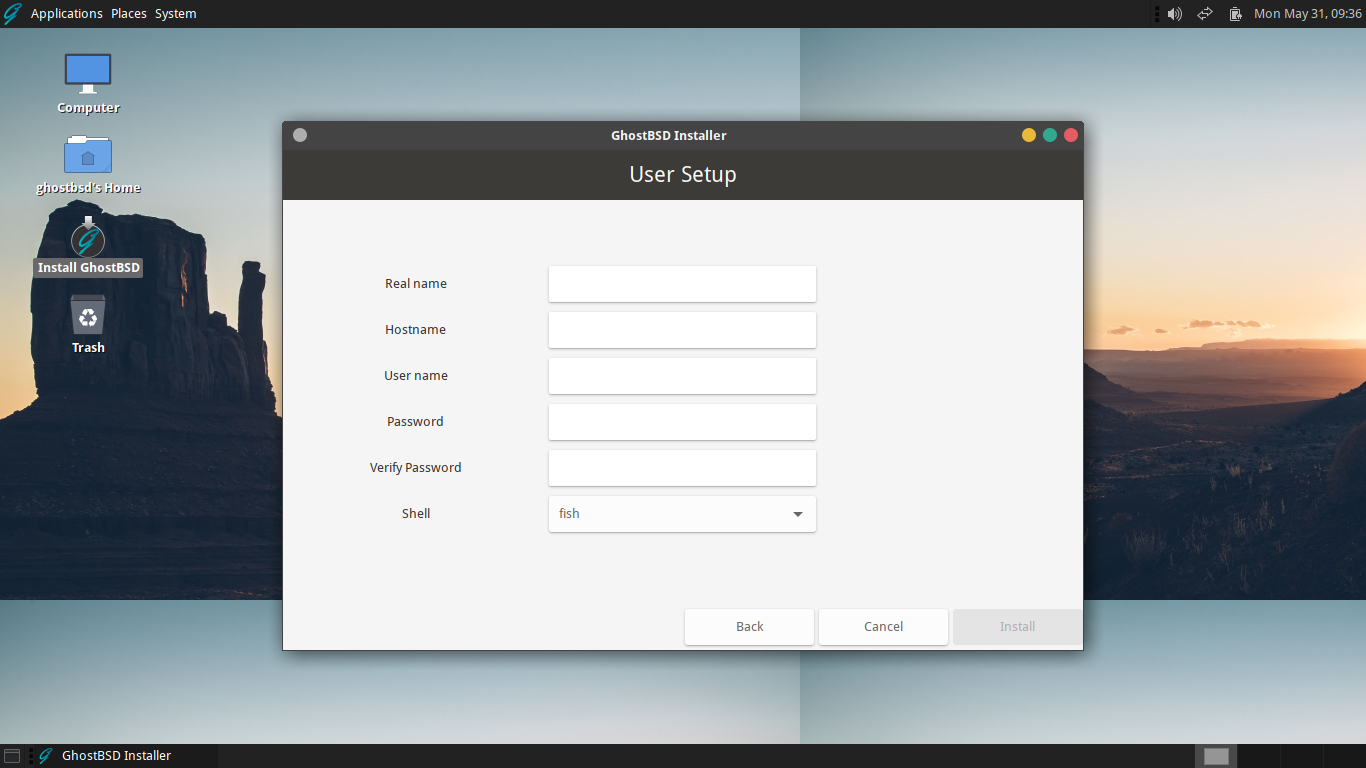Maximize installer with the green button
The image size is (1366, 768).
click(1050, 135)
